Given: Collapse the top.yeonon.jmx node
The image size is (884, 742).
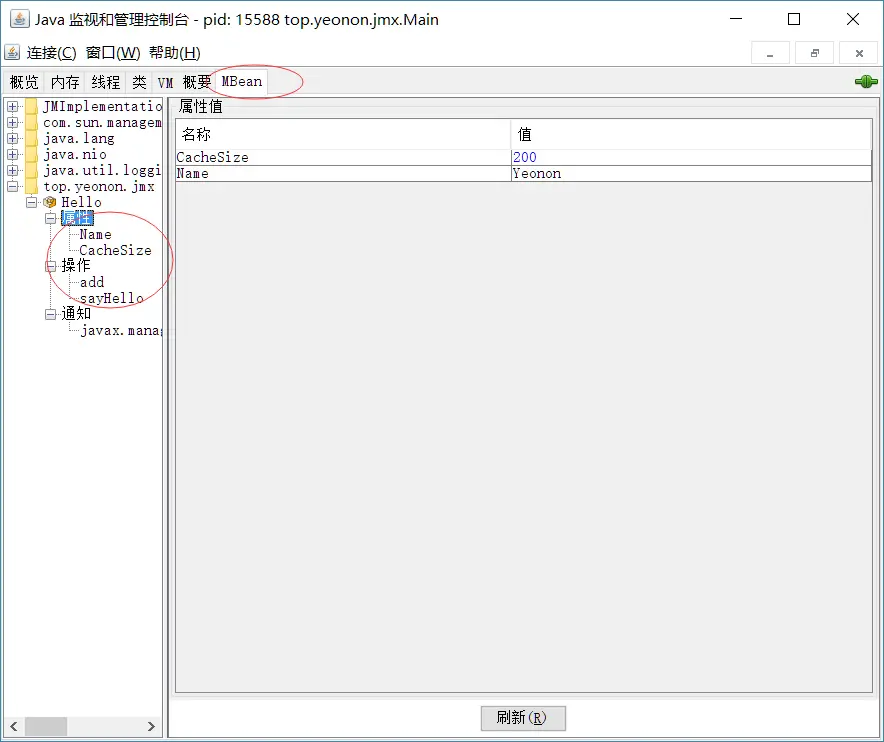Looking at the screenshot, I should (12, 186).
